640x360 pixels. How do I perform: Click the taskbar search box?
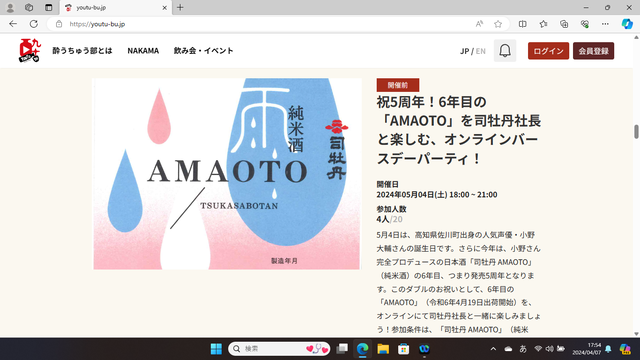point(279,349)
